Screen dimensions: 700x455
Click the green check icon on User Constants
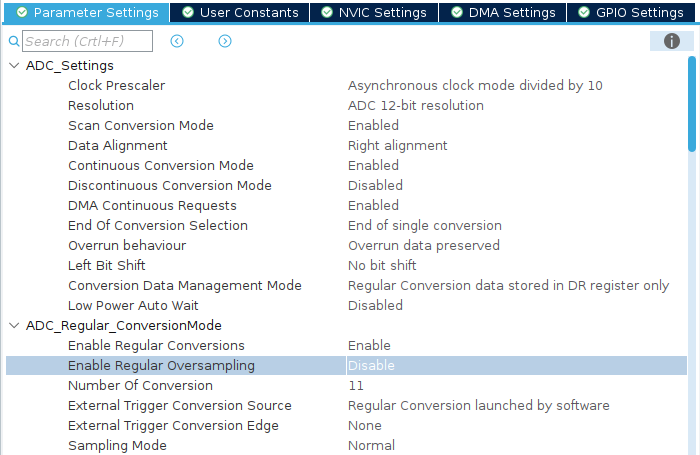(x=188, y=12)
